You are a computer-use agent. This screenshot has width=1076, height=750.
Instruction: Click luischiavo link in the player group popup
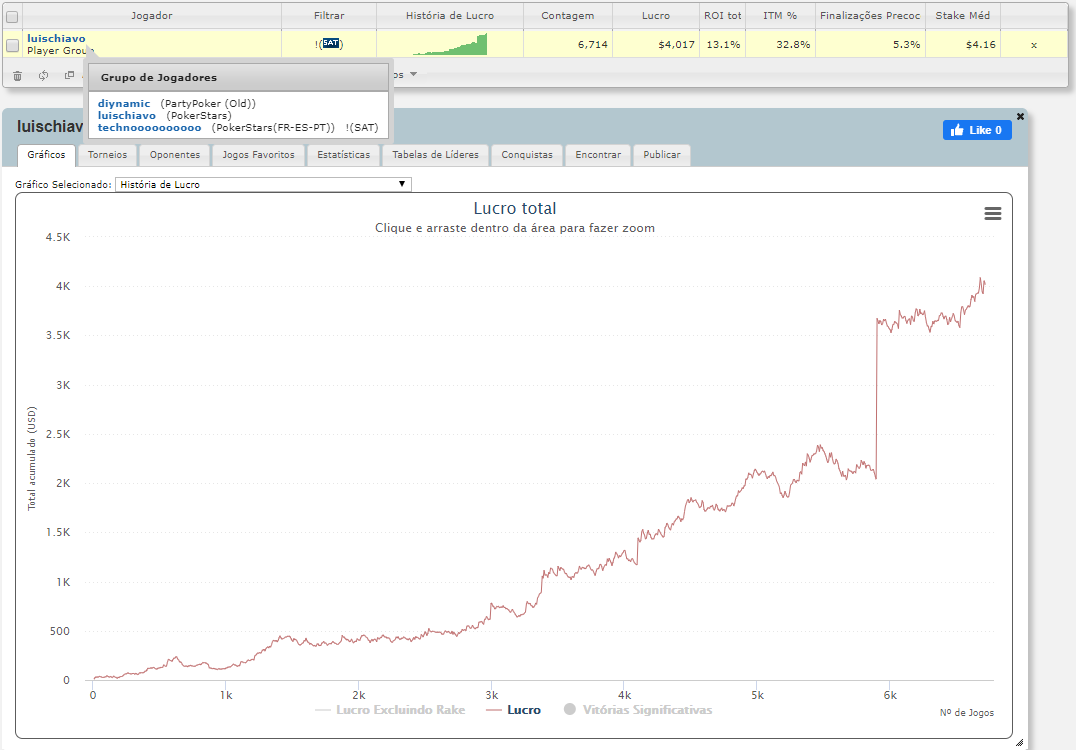[x=126, y=115]
